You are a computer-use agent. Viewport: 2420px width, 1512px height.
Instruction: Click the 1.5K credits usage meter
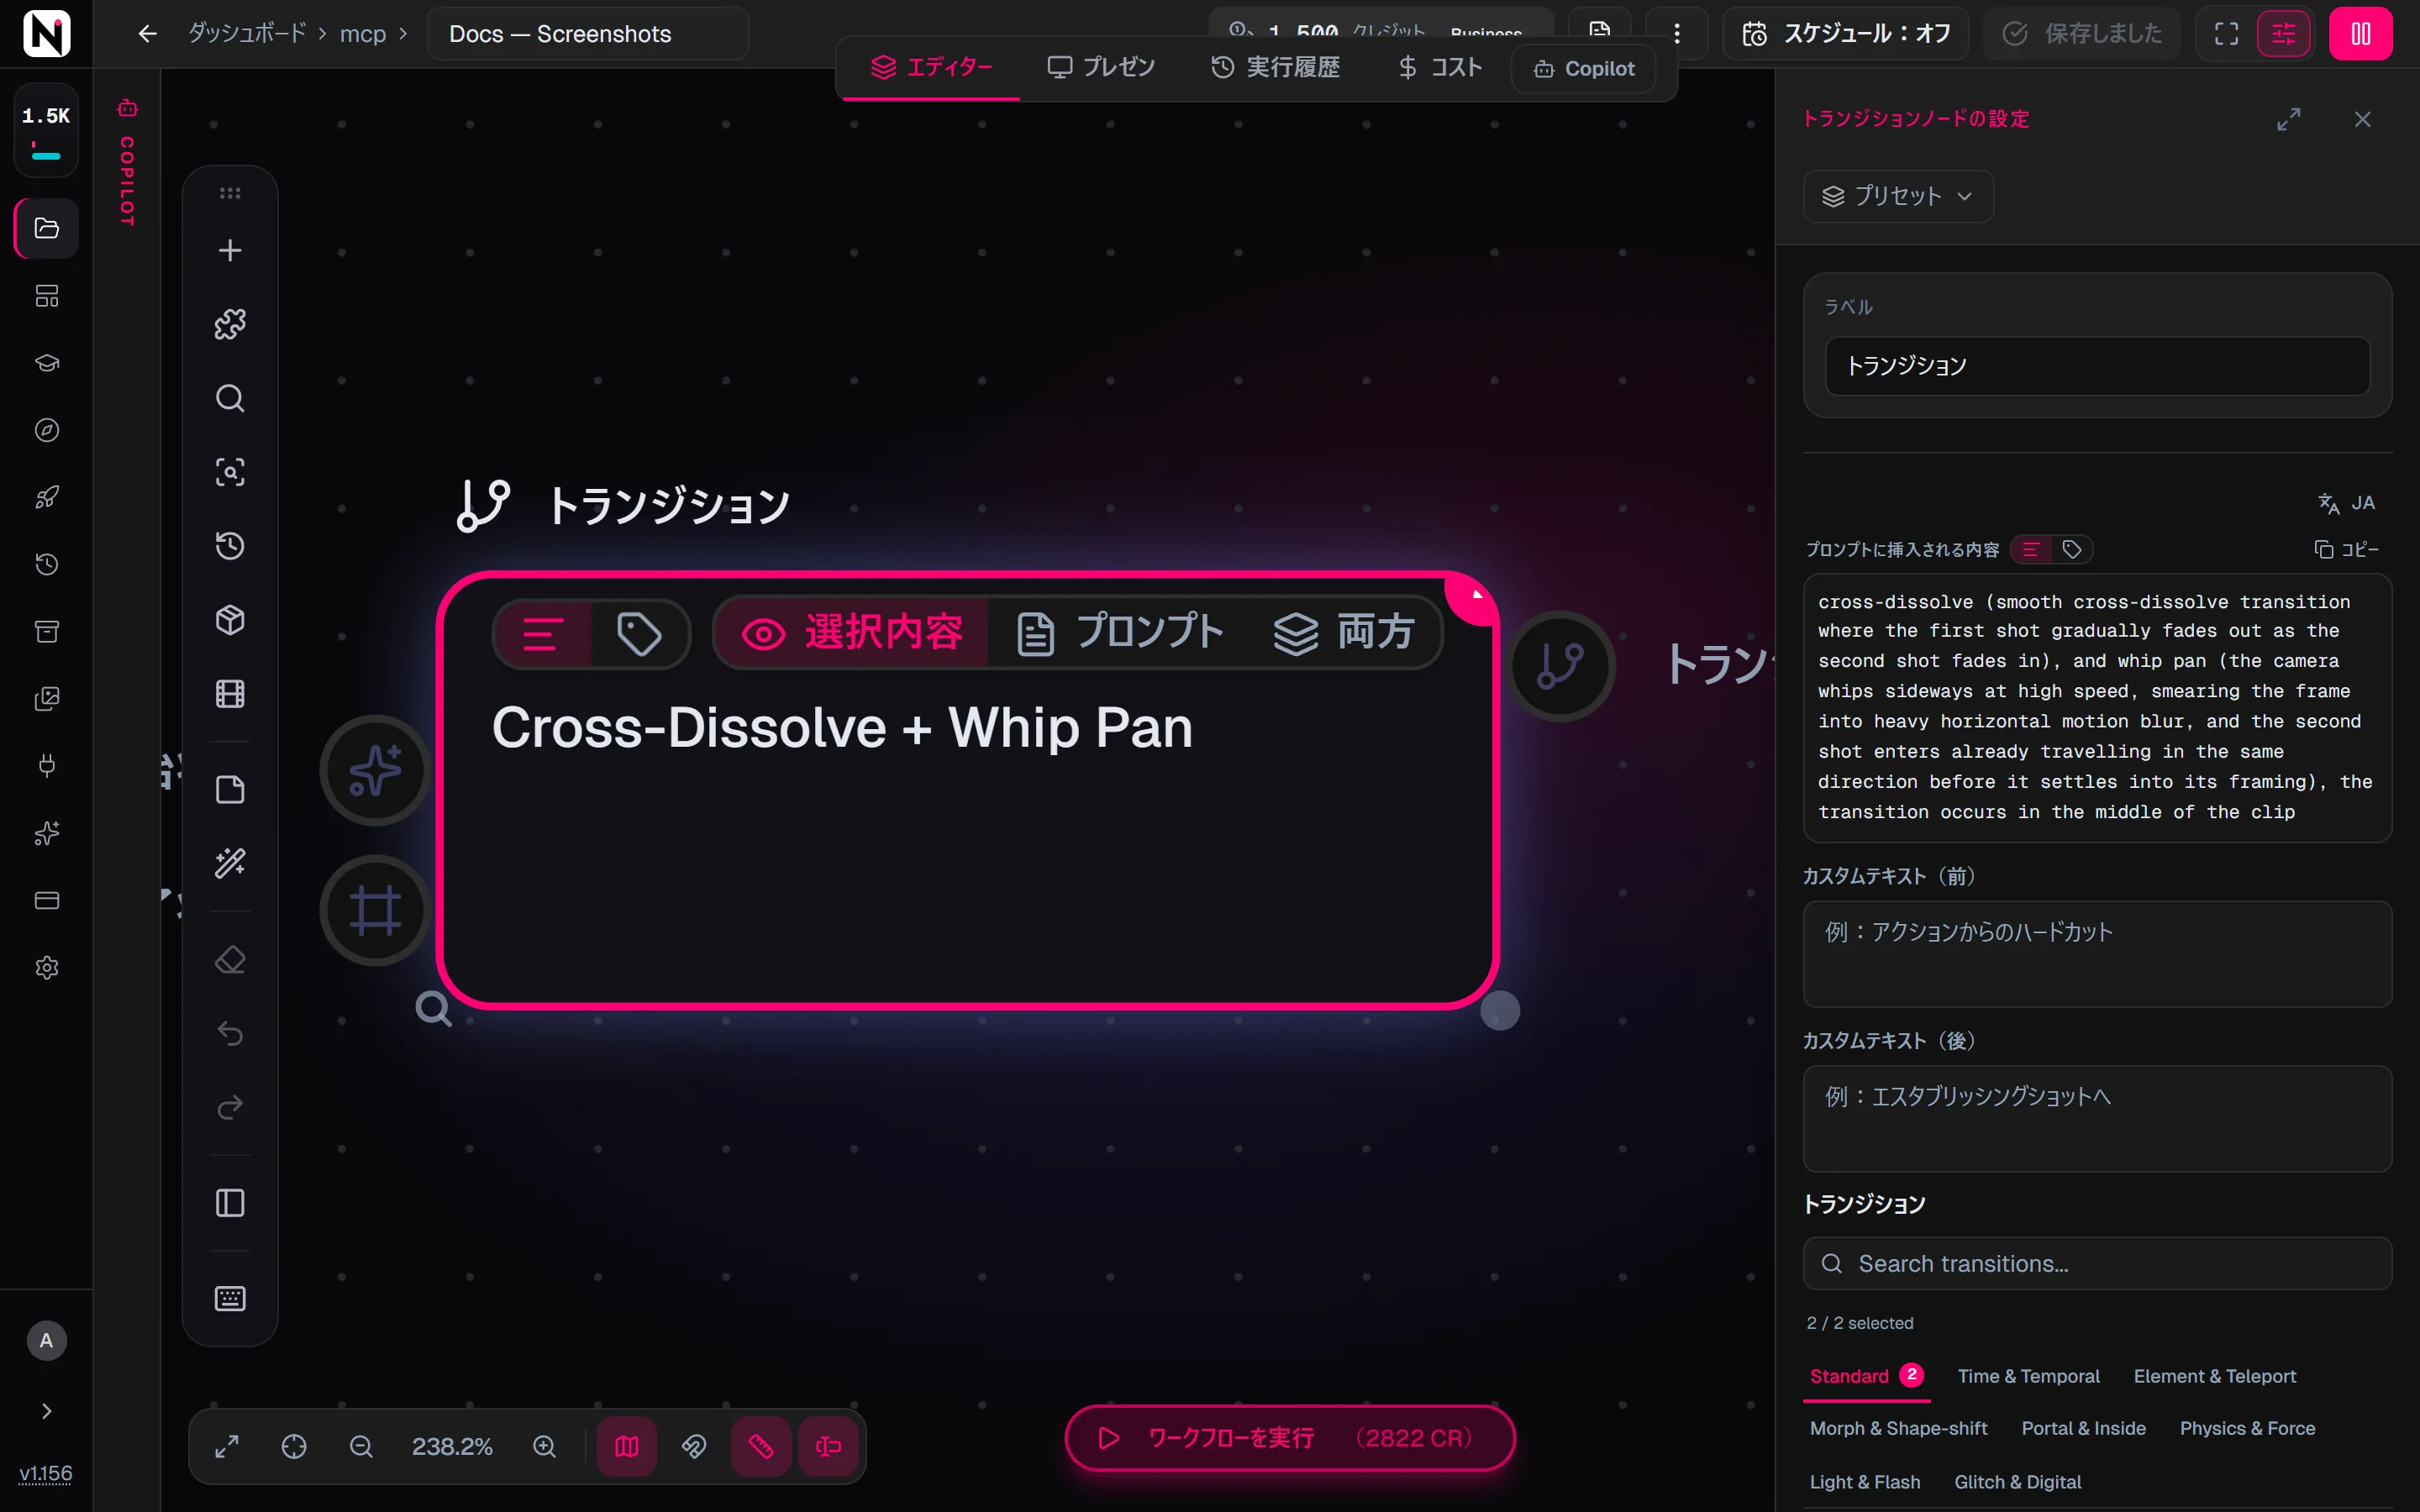46,130
